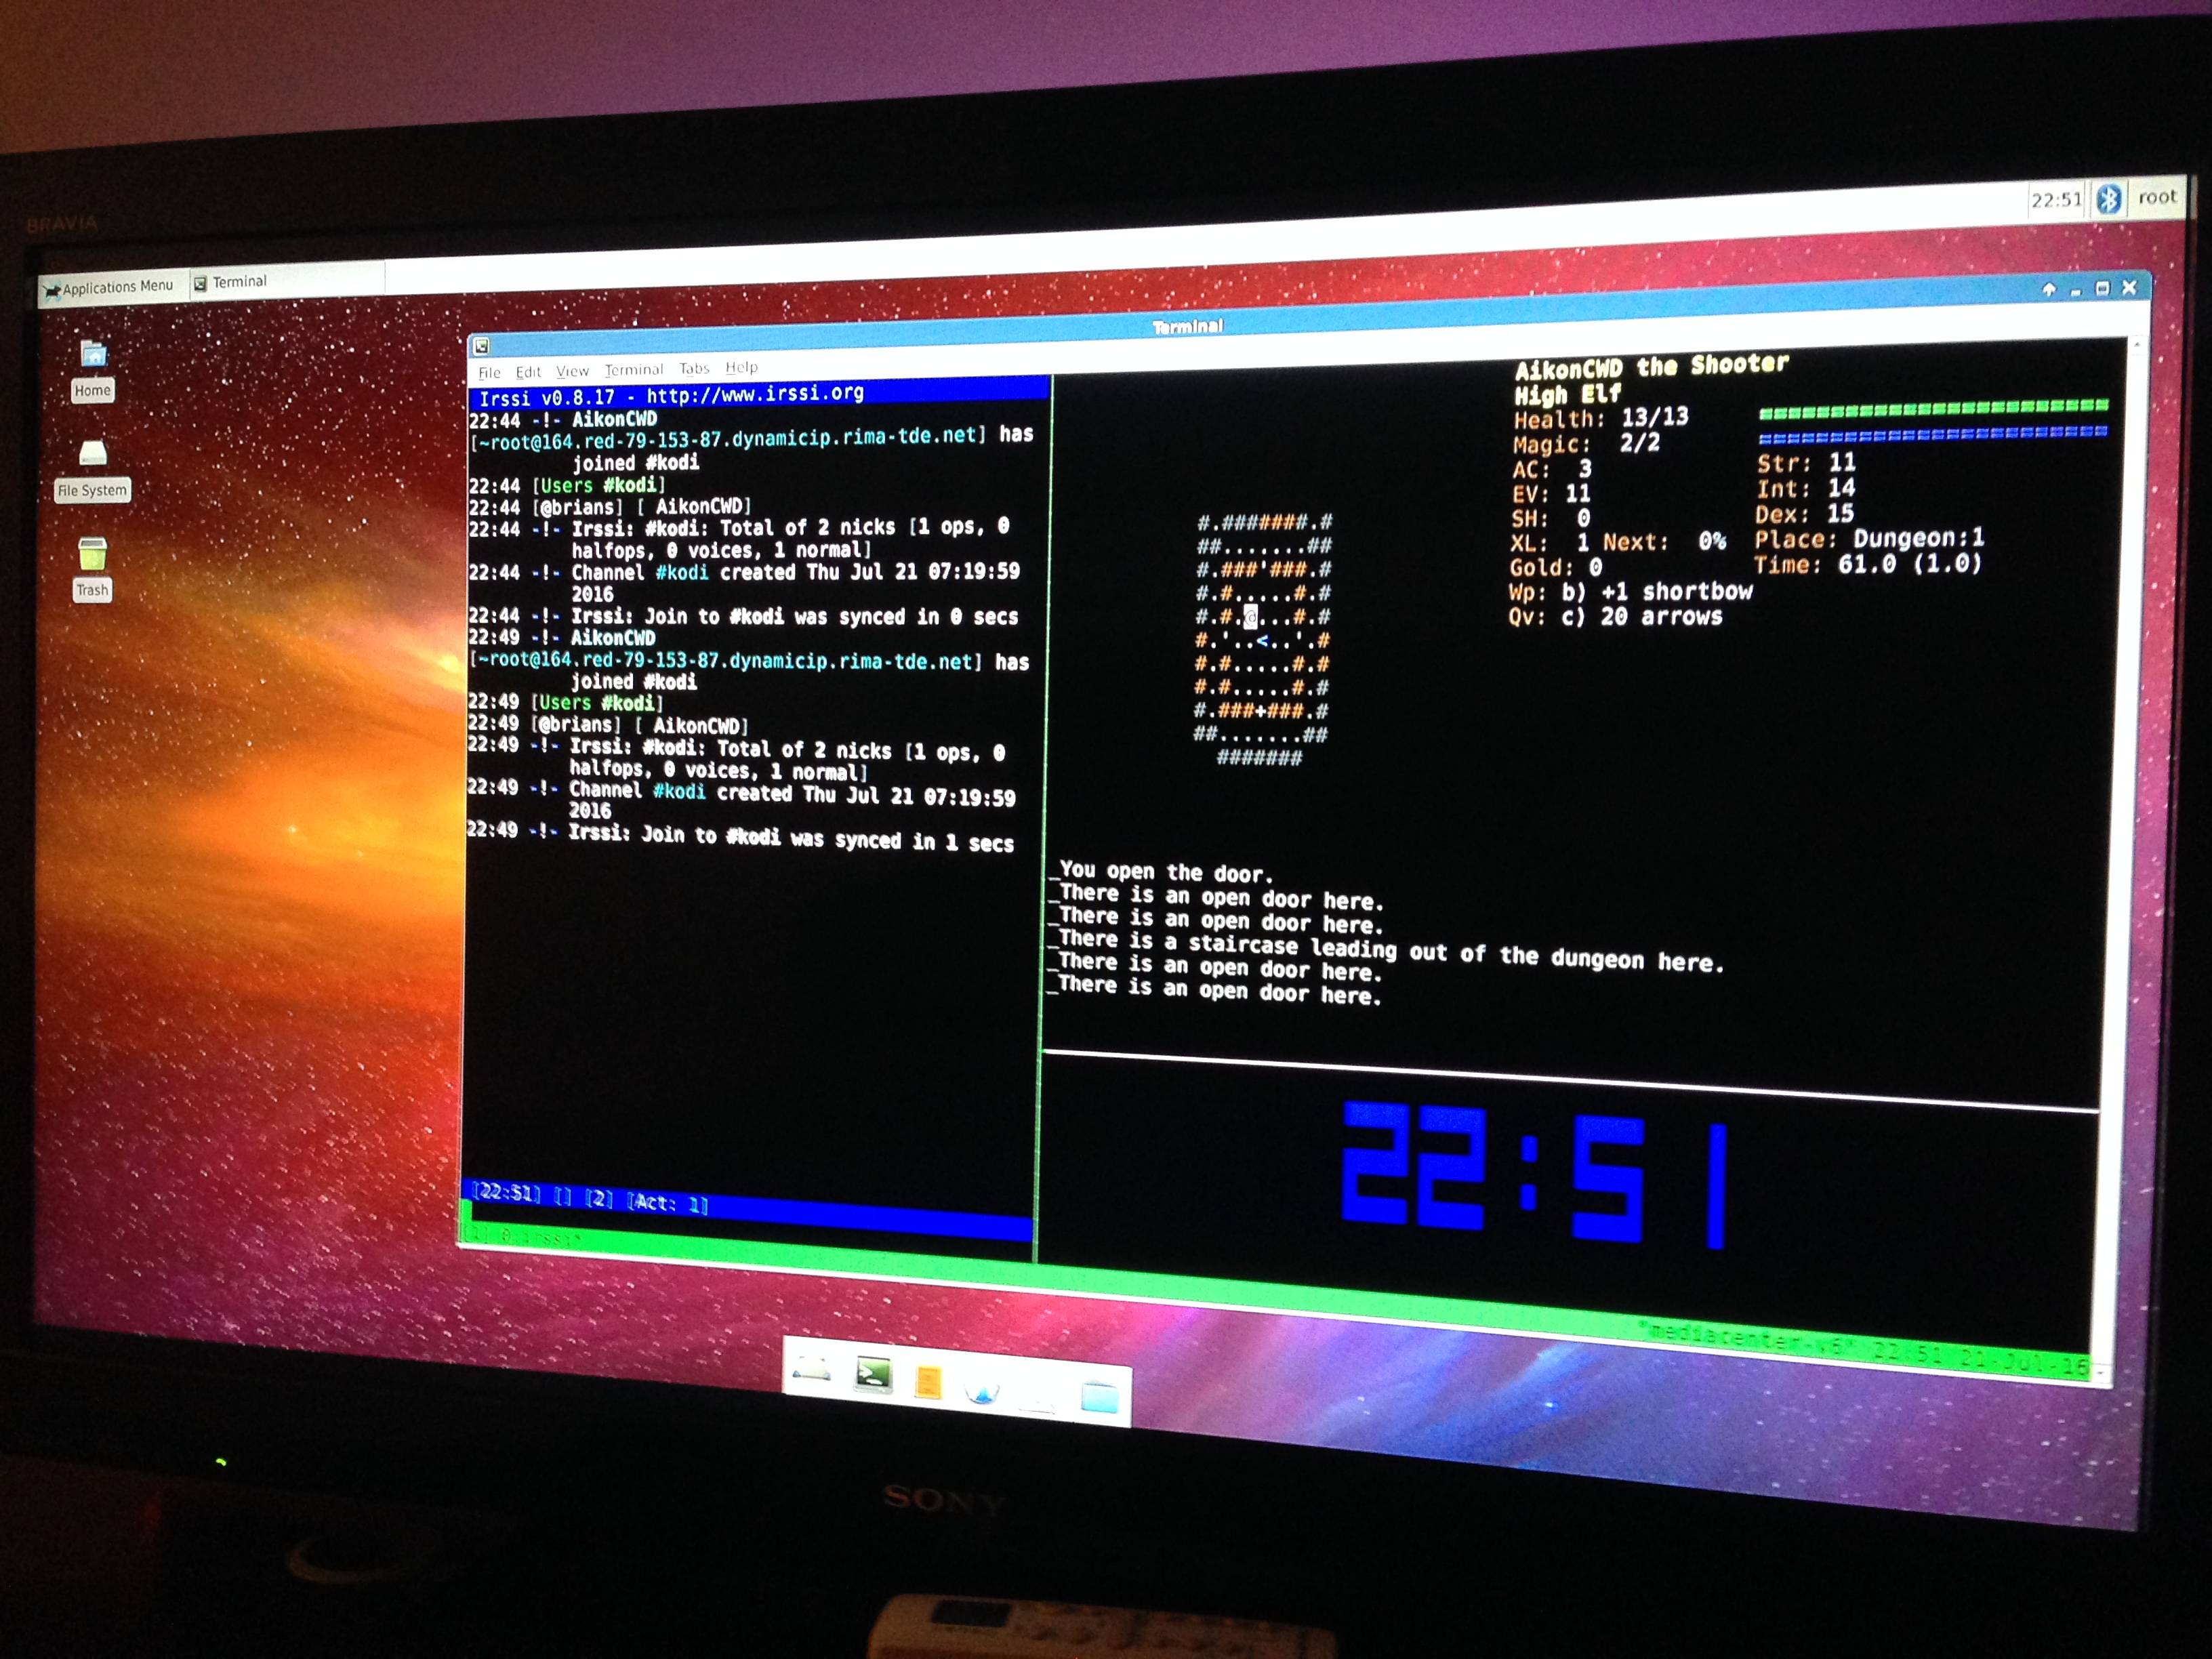Click the 'Terminal' window title bar text
Image resolution: width=2212 pixels, height=1659 pixels.
pyautogui.click(x=1187, y=327)
